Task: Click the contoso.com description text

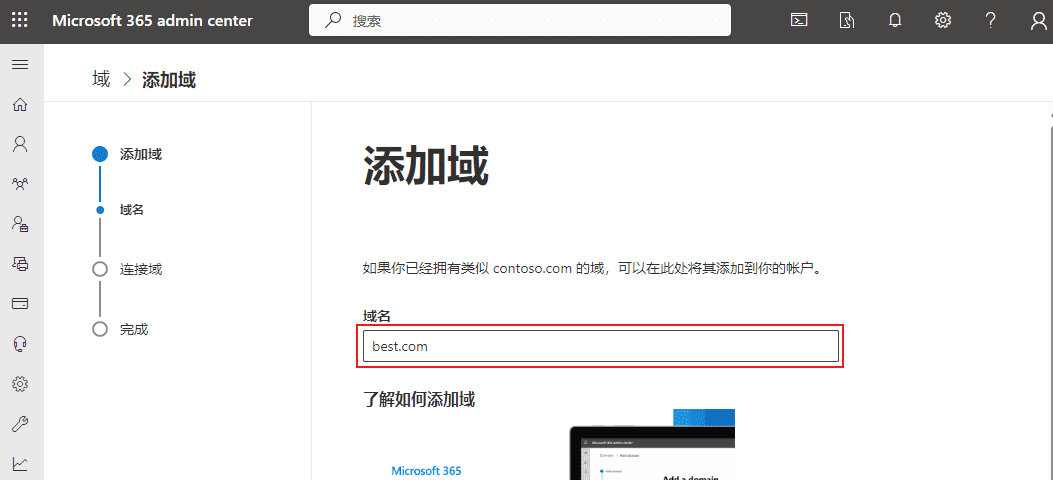Action: (x=592, y=269)
